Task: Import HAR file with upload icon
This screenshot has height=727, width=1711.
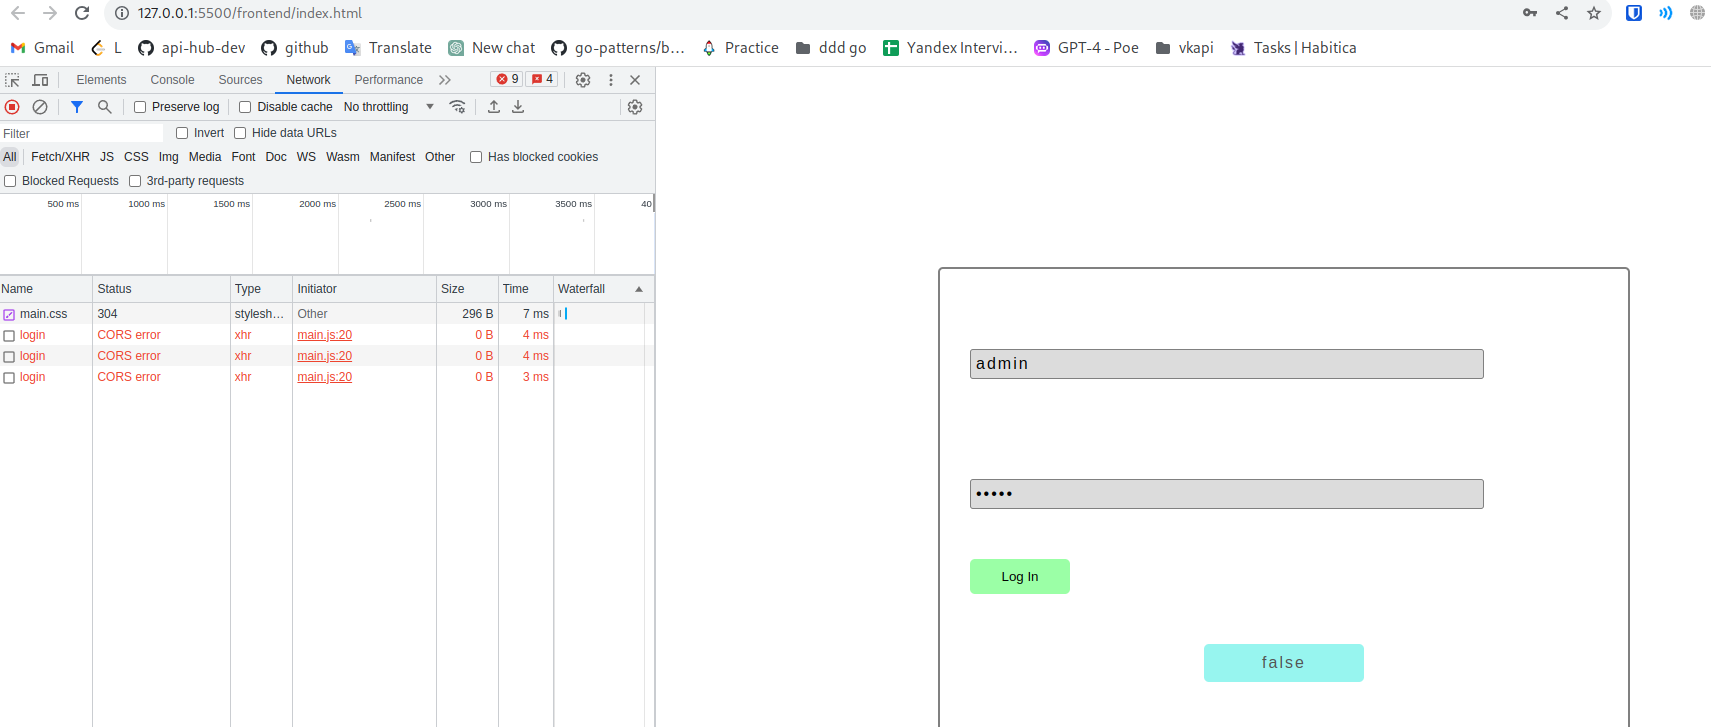Action: pos(494,107)
